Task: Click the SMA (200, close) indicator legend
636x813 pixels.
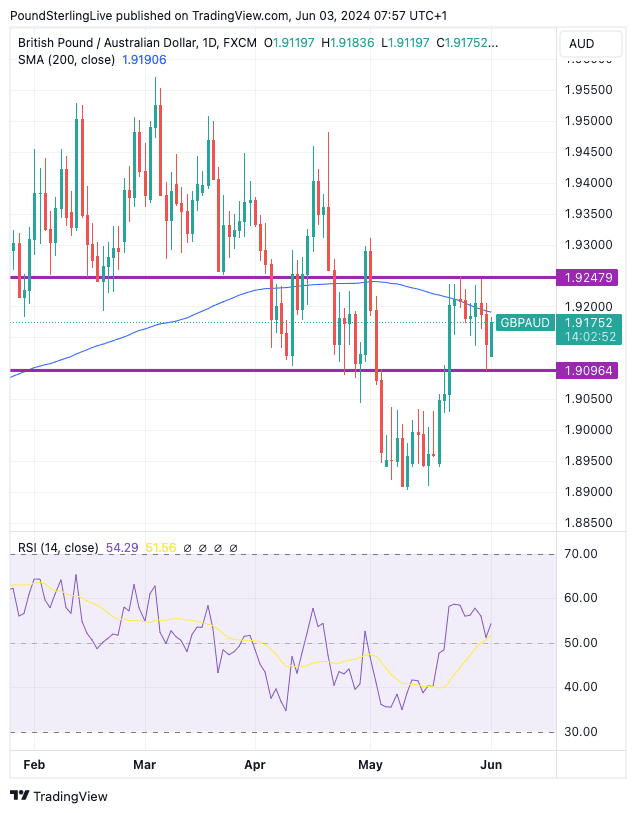Action: [x=67, y=59]
